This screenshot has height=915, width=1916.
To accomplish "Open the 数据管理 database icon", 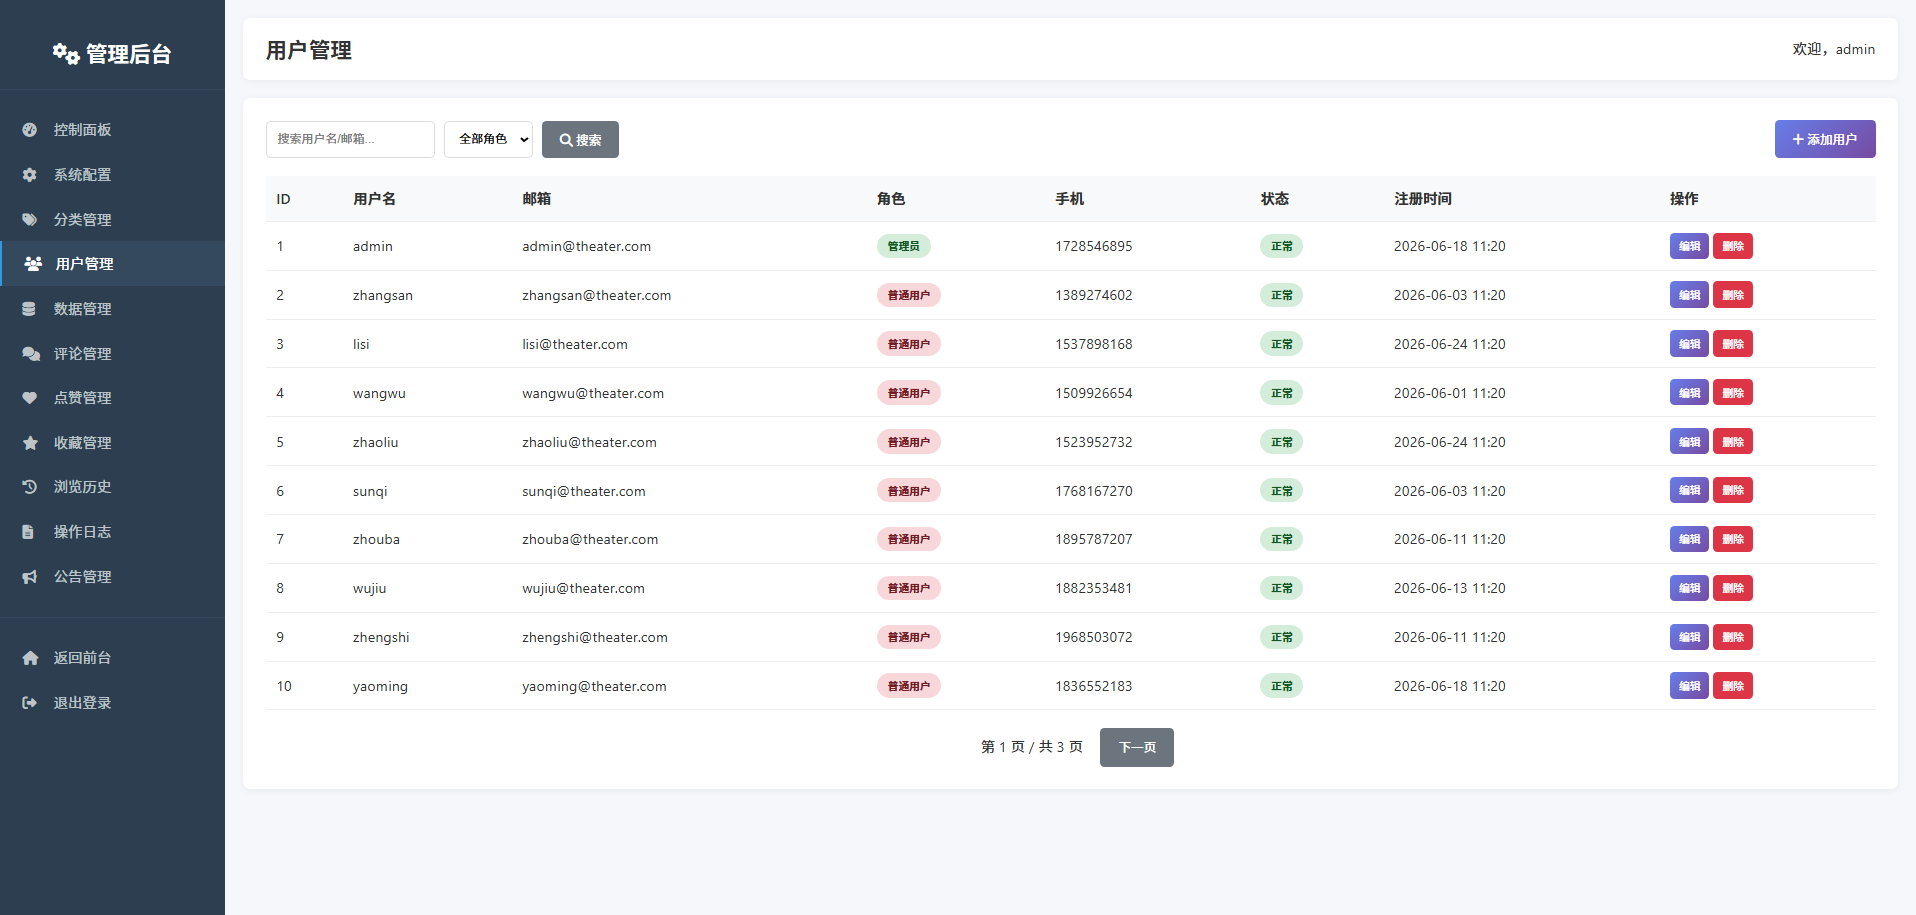I will coord(30,309).
